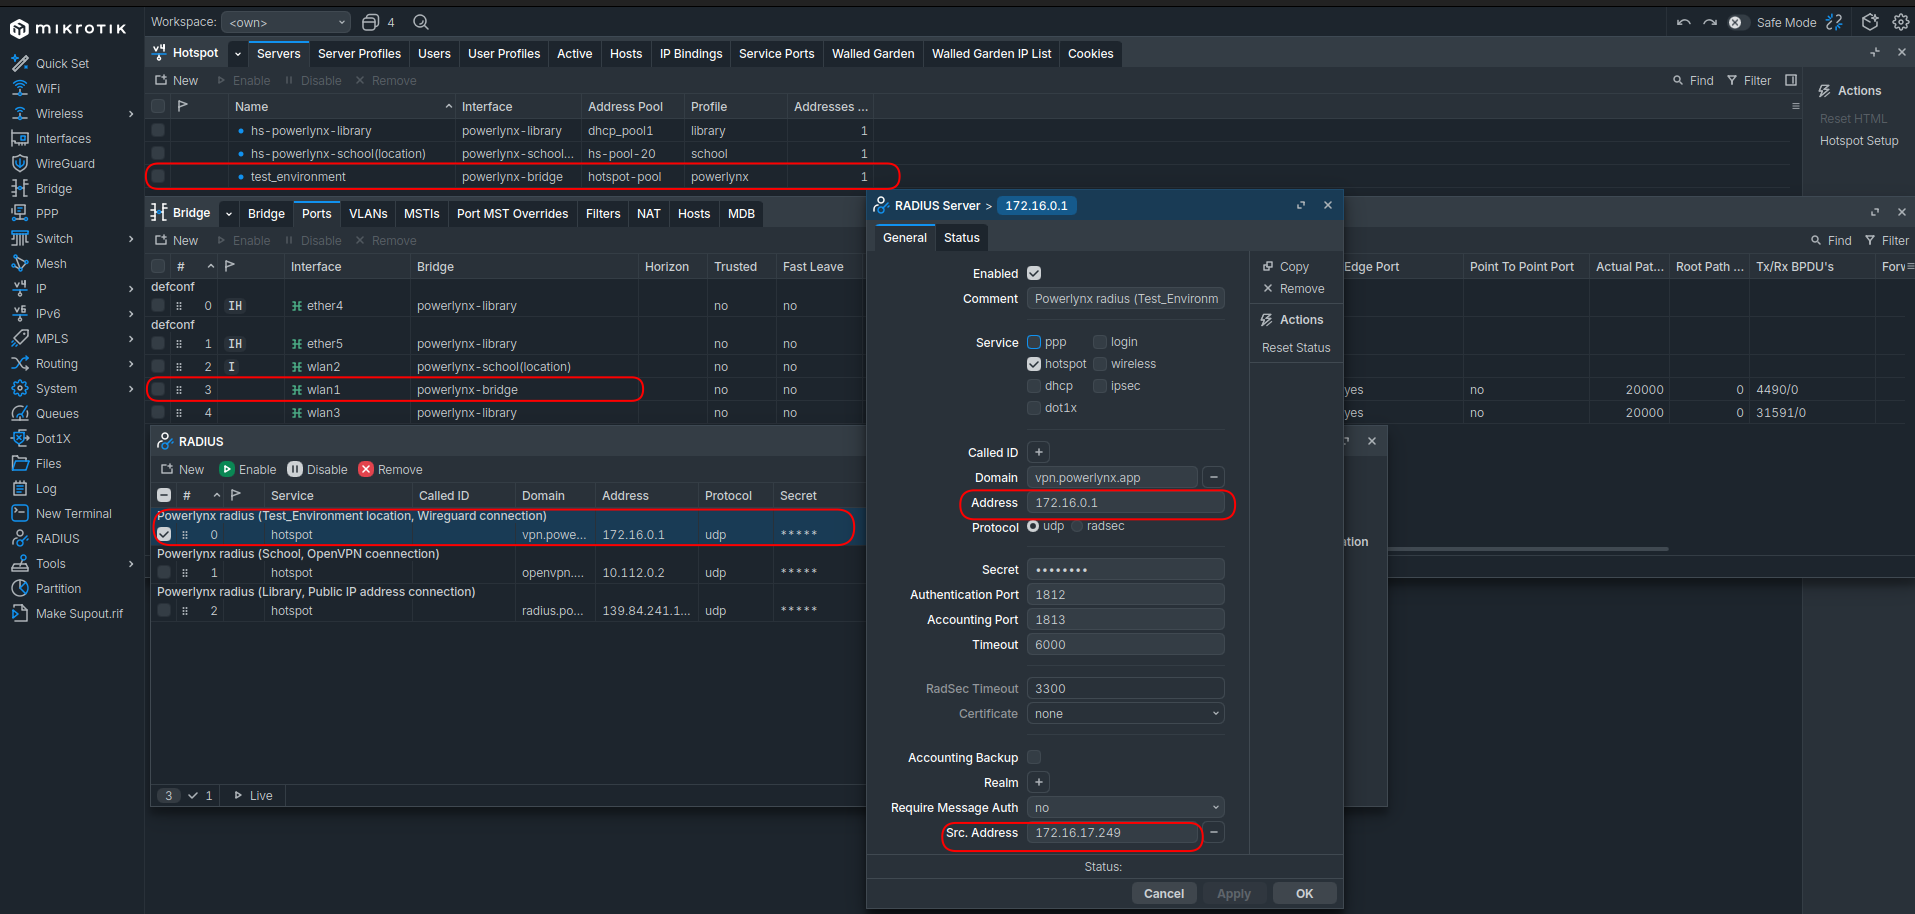Check the ppp service checkbox
The height and width of the screenshot is (914, 1915).
coord(1034,342)
